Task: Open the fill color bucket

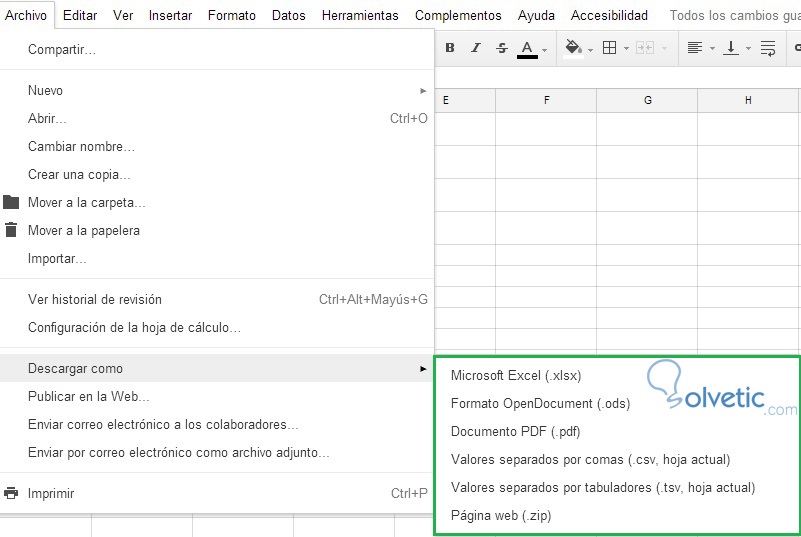Action: coord(573,49)
